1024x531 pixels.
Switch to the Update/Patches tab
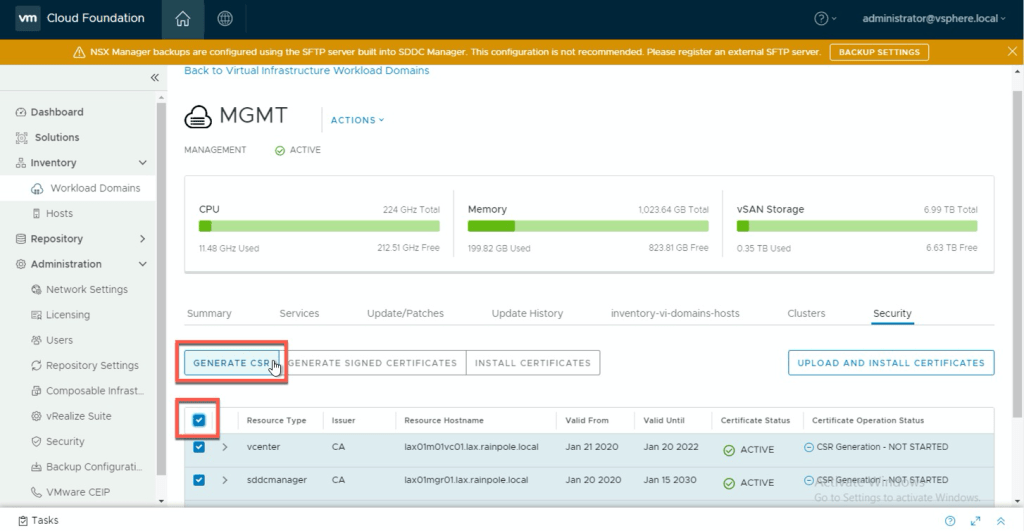tap(405, 313)
